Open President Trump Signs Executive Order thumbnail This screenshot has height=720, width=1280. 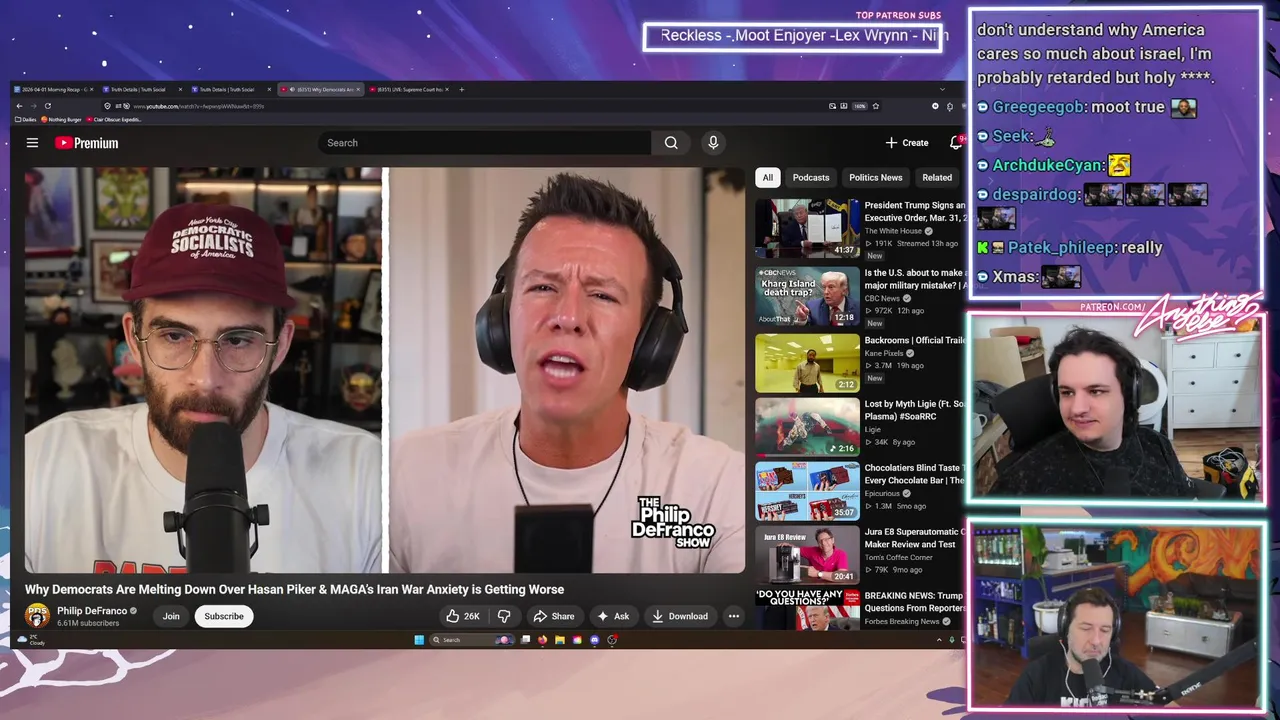[807, 229]
